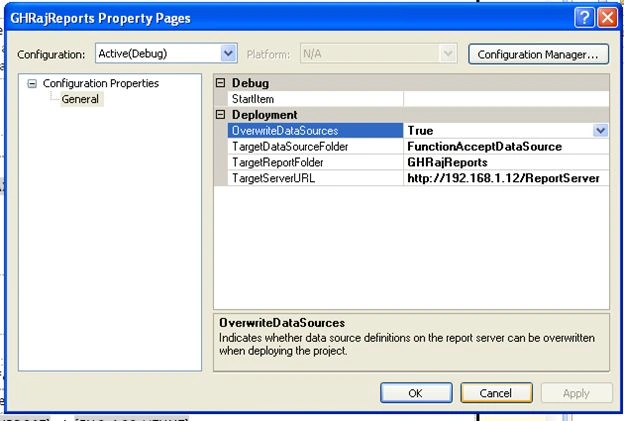
Task: Select the TargetReportFolder property
Action: (316, 162)
